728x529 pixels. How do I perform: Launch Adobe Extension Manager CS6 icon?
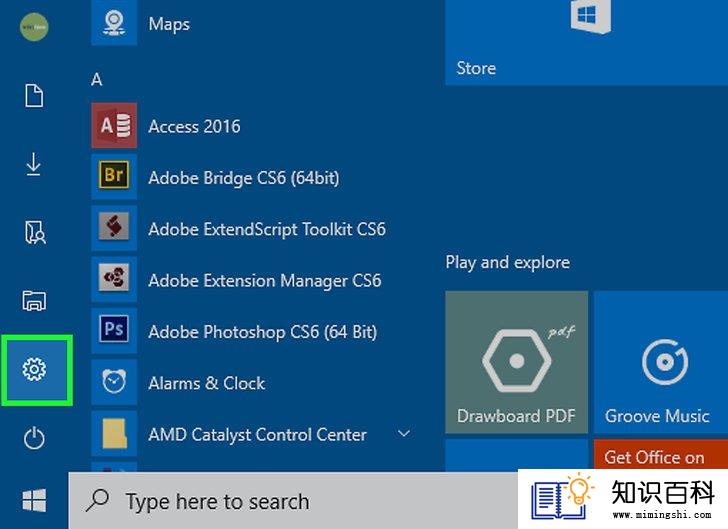[114, 279]
